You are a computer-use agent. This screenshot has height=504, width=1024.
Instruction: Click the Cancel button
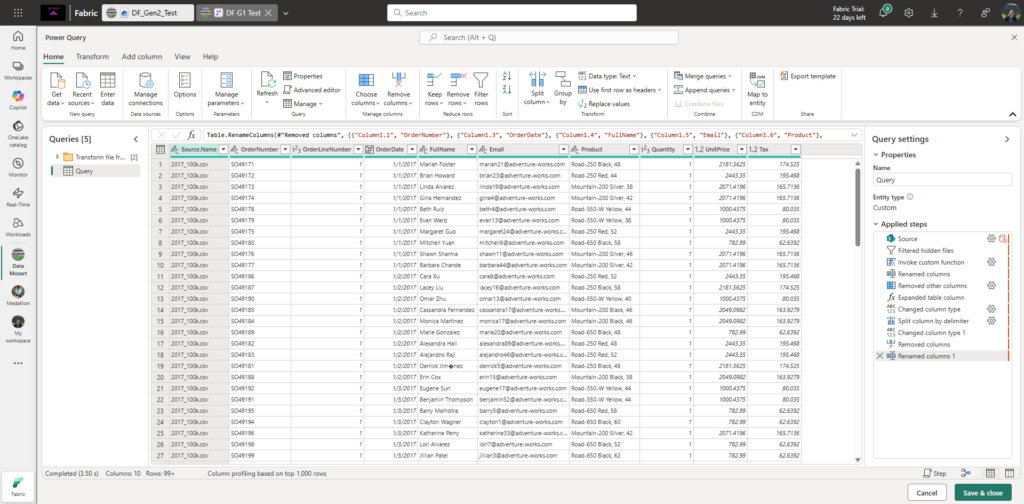tap(927, 493)
